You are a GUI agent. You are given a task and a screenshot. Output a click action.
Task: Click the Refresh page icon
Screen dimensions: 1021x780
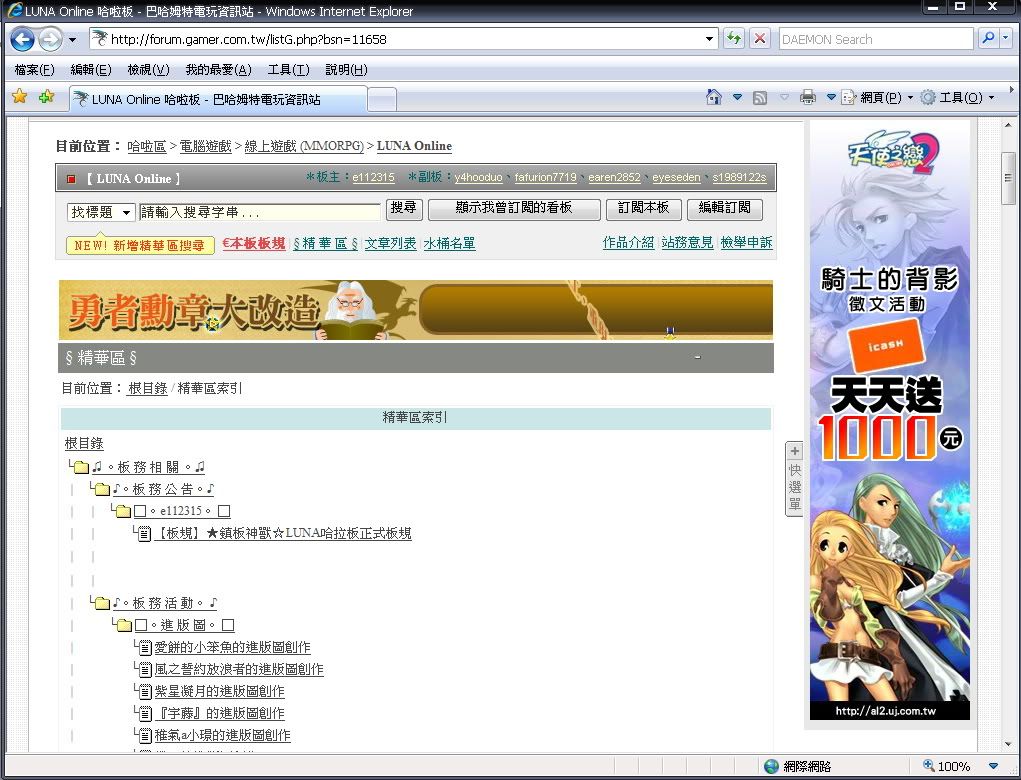click(x=735, y=39)
